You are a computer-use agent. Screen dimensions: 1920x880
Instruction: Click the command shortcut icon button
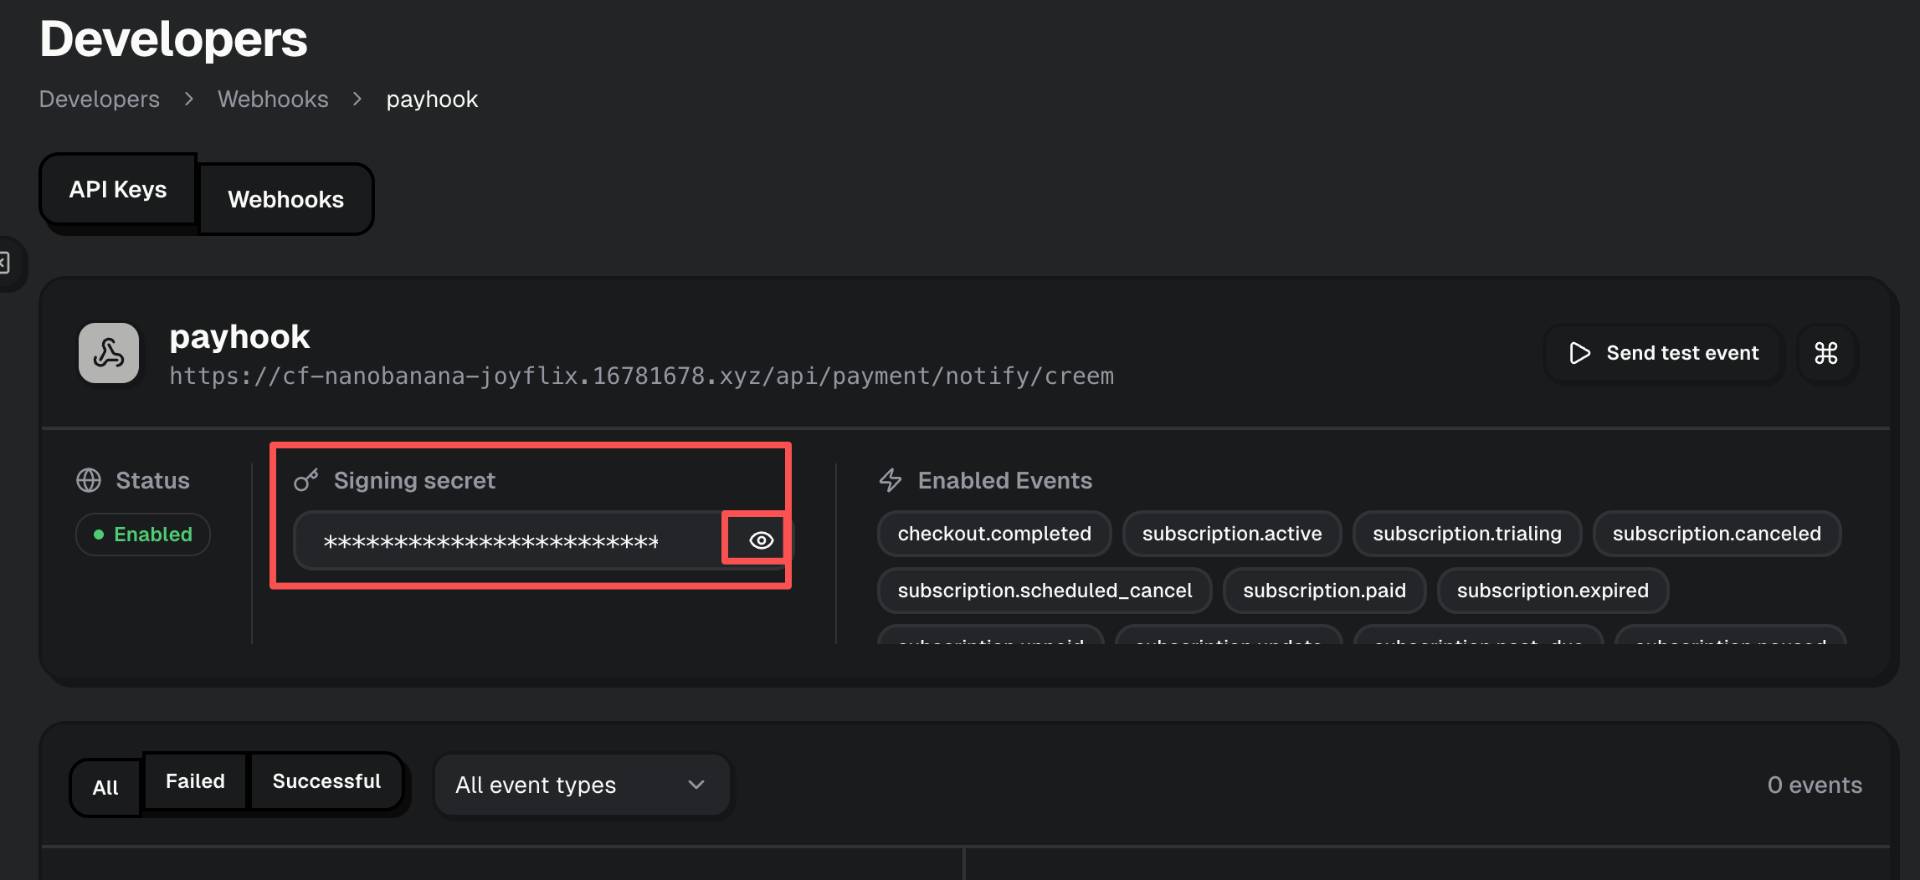coord(1826,353)
